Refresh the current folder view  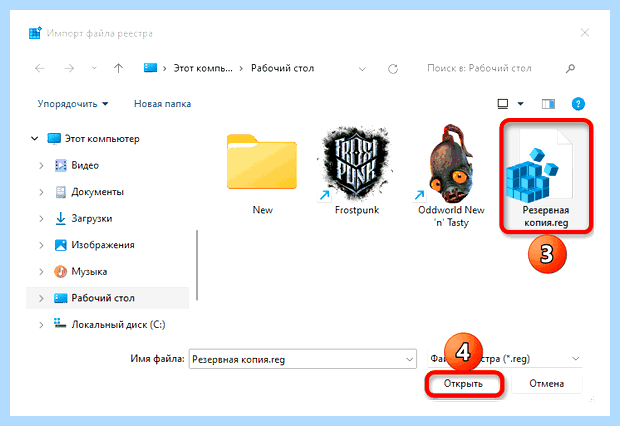click(x=393, y=69)
